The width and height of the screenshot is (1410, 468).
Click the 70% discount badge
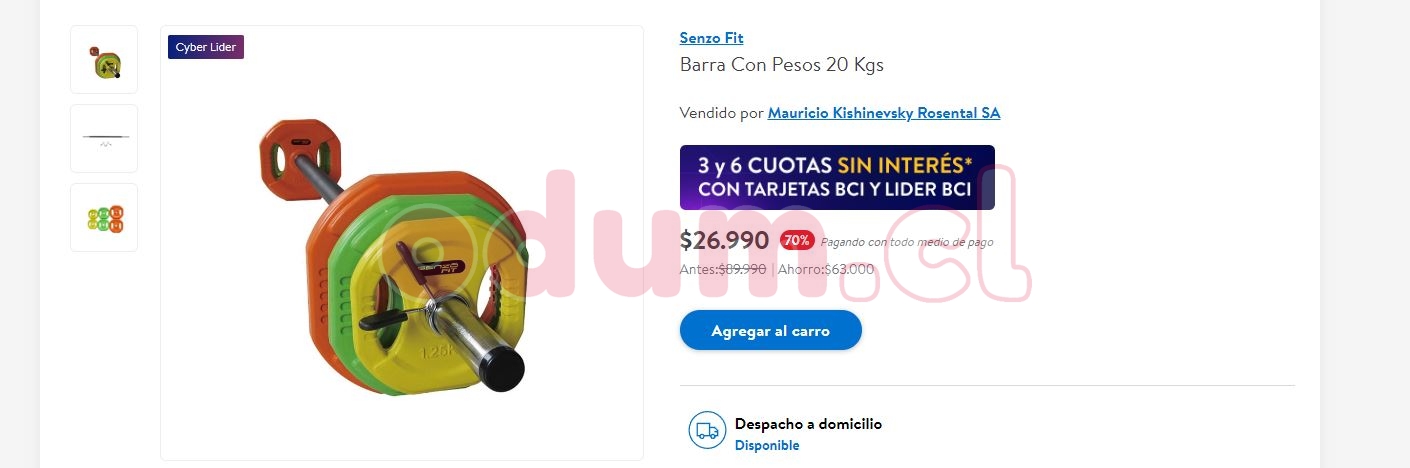point(797,240)
